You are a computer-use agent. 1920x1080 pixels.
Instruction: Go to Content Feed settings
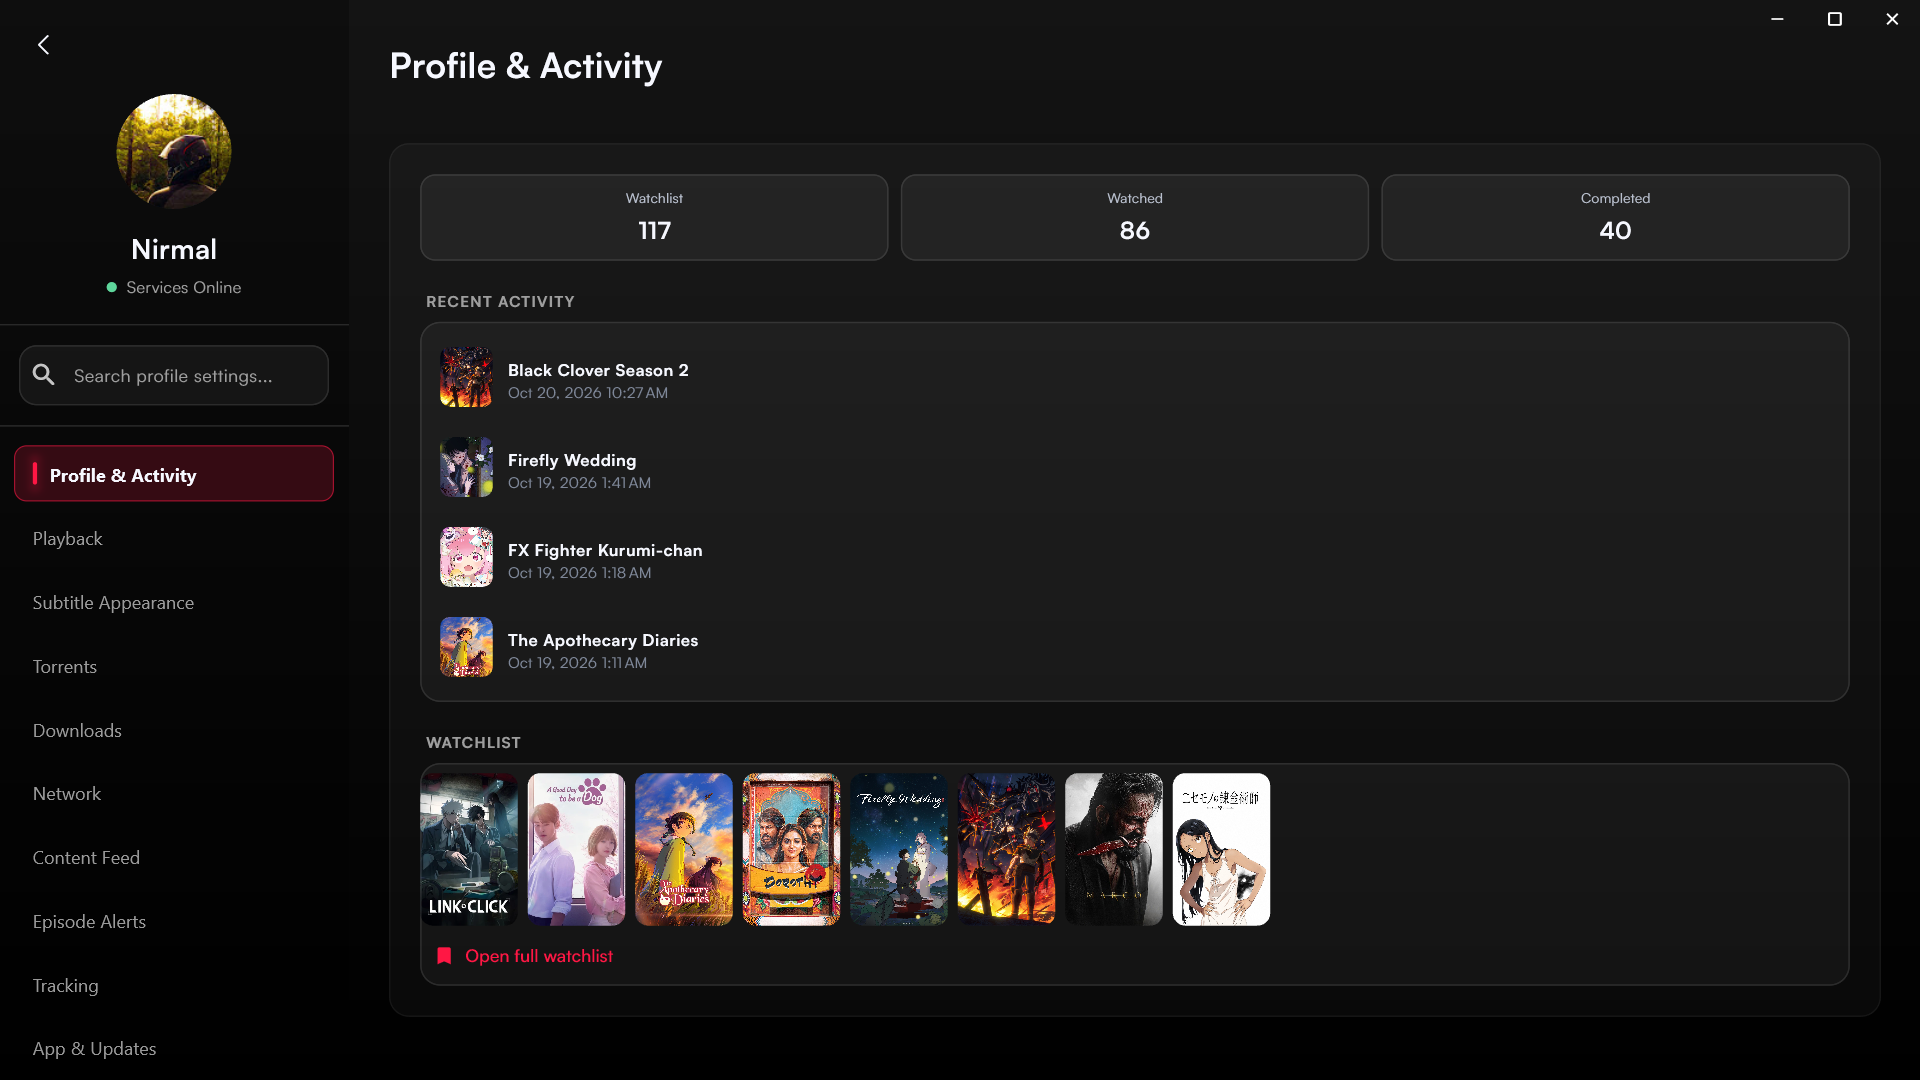(86, 858)
